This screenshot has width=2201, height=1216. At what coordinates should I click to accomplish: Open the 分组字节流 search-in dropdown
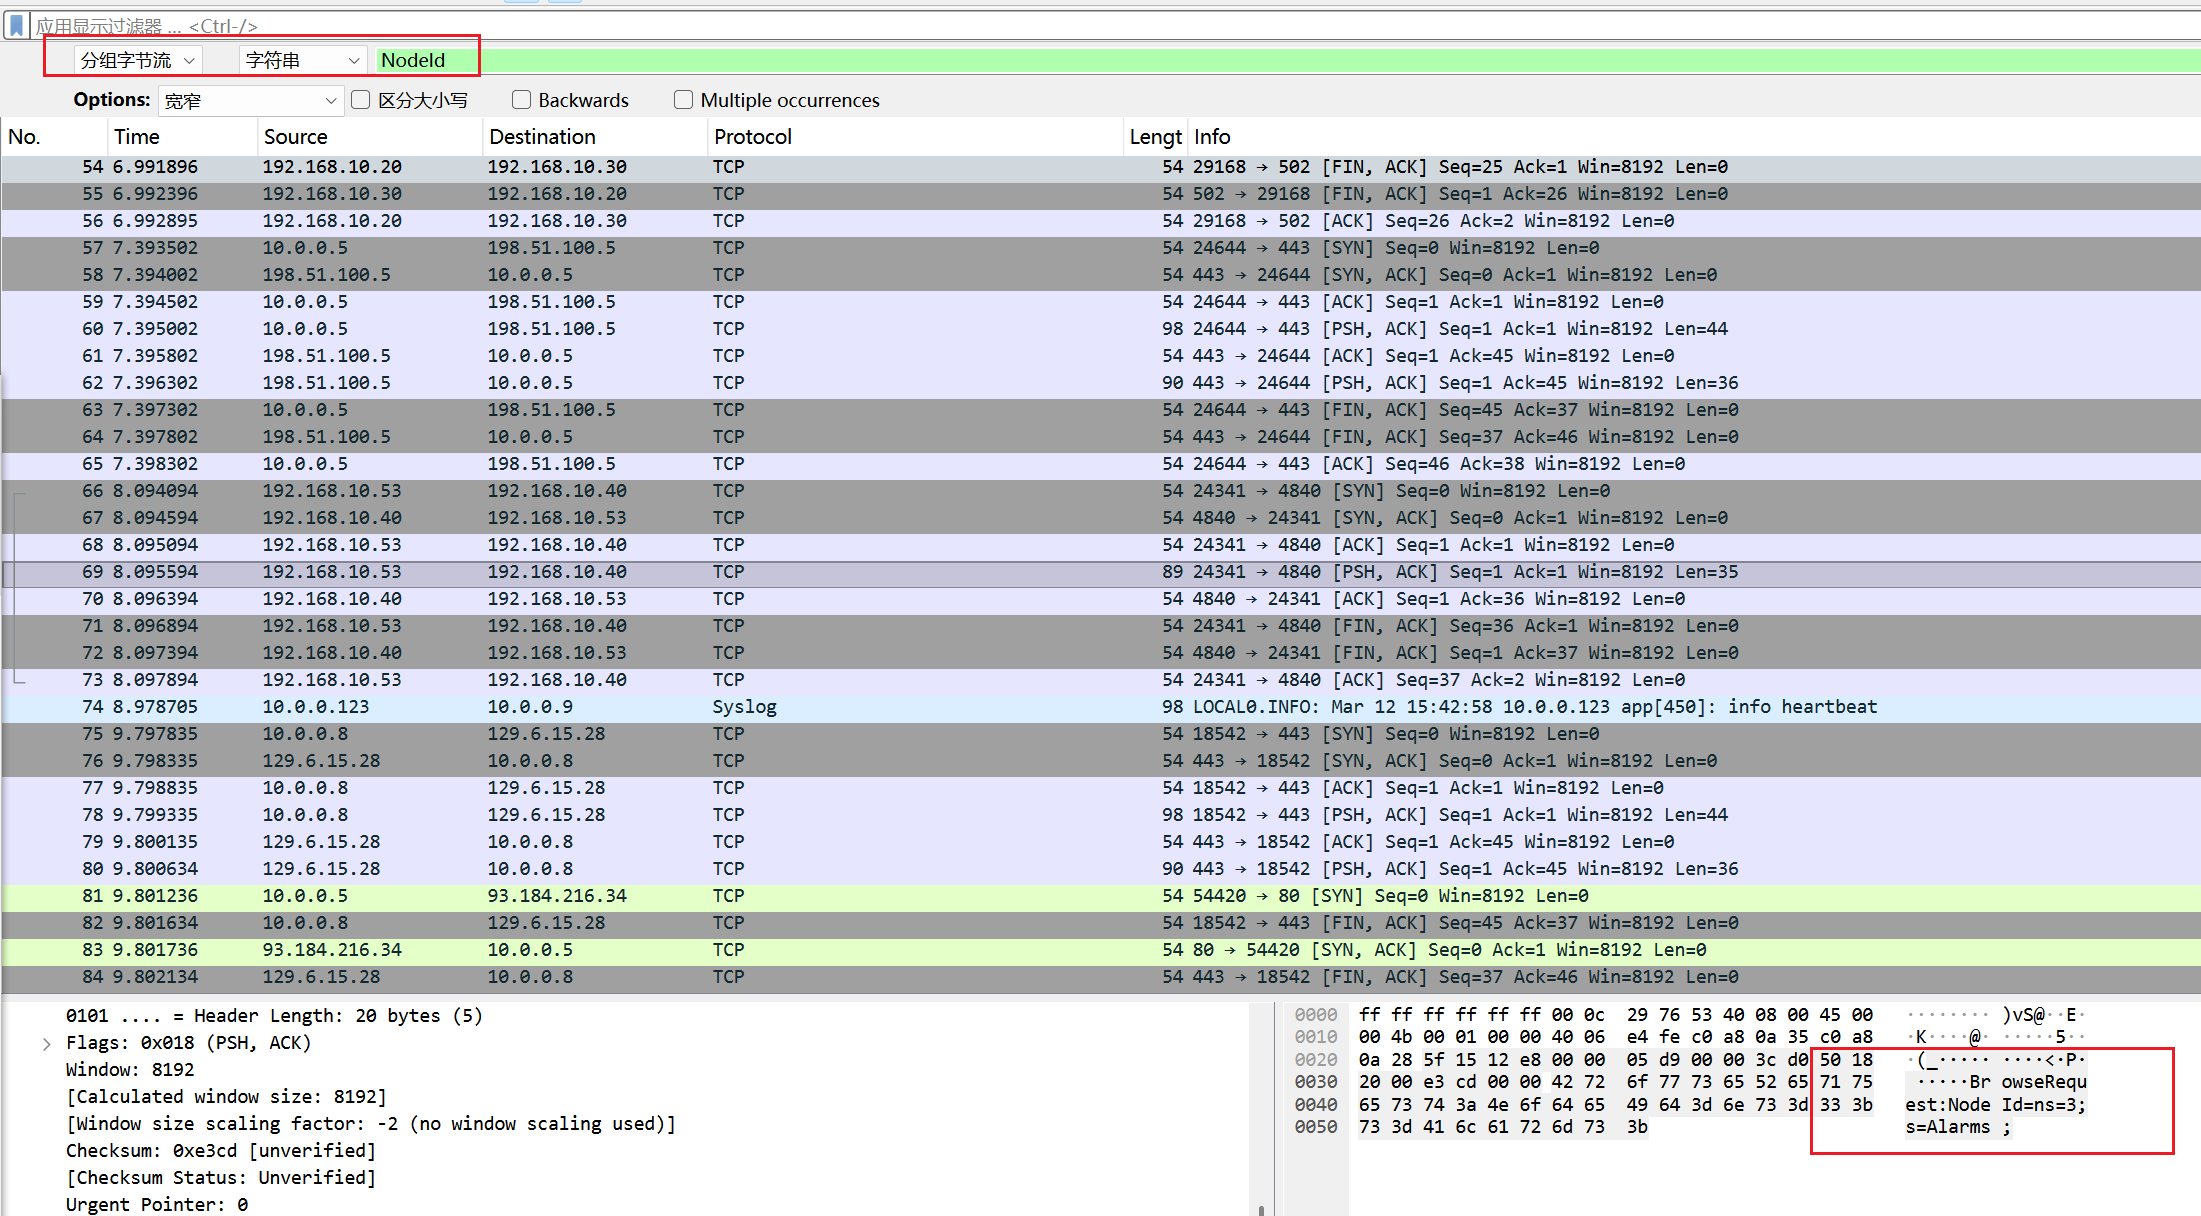[138, 60]
